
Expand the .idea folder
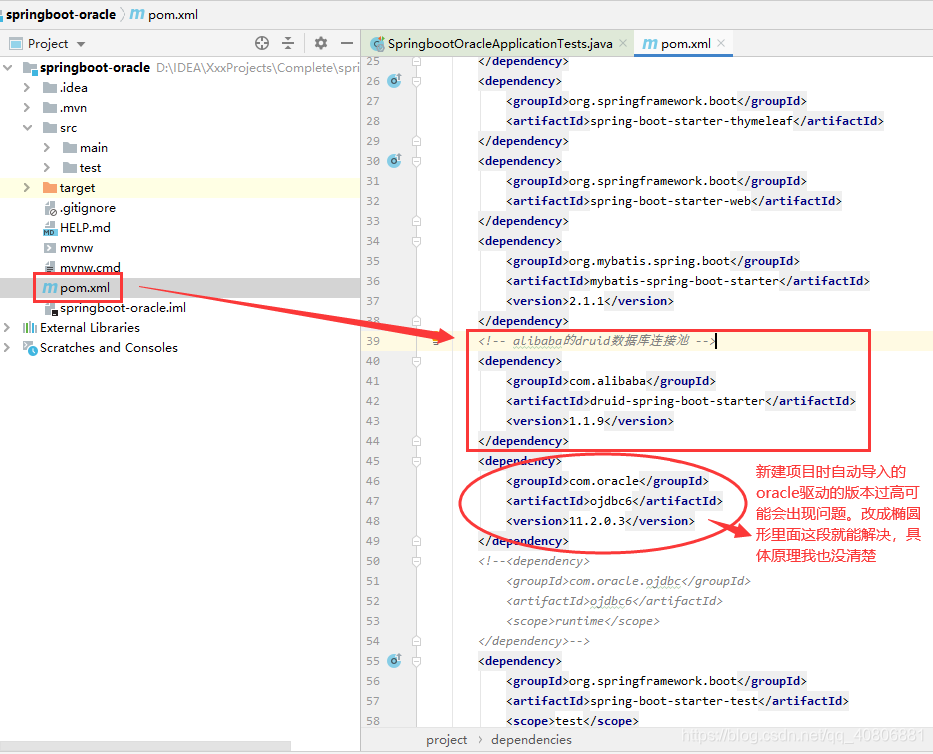(x=27, y=87)
